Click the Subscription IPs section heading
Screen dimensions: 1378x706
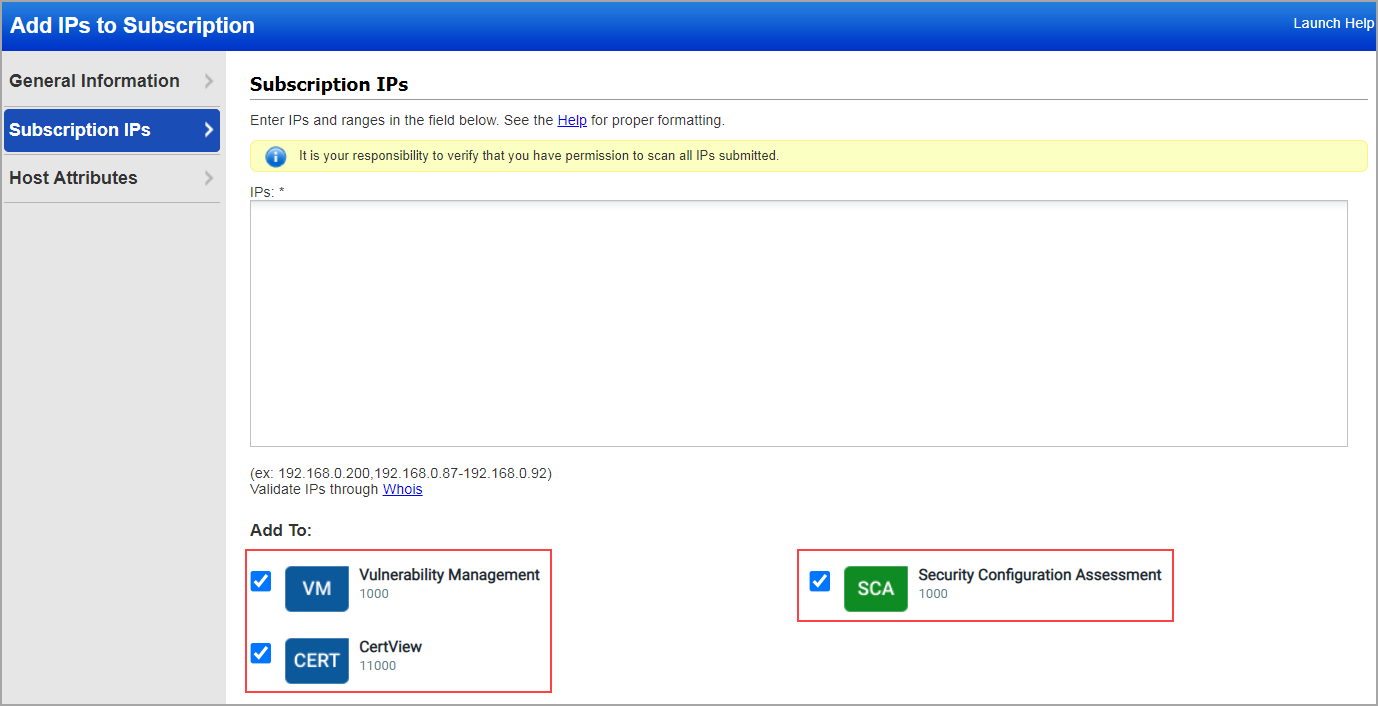pos(329,85)
